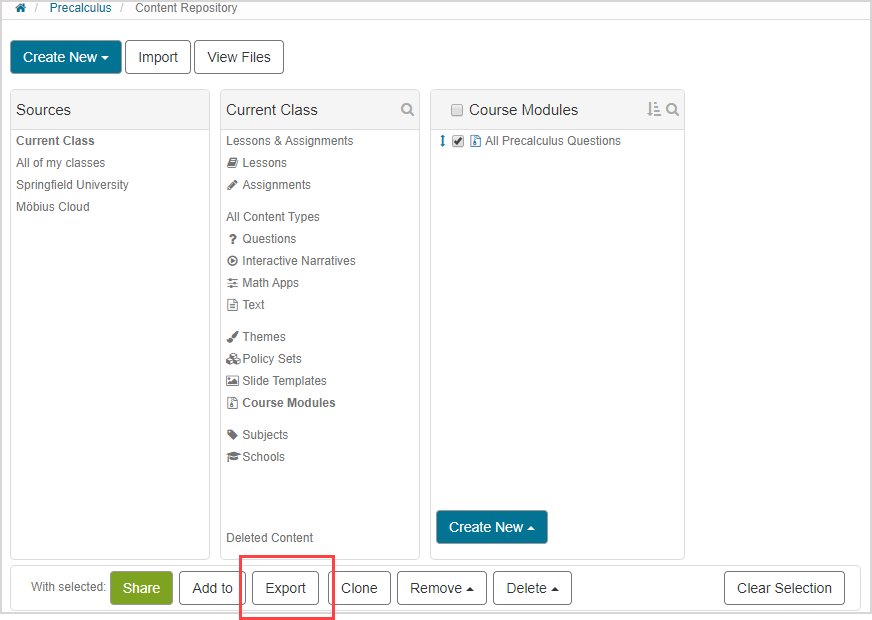Click the home icon in breadcrumb
Image resolution: width=872 pixels, height=620 pixels.
pos(20,8)
